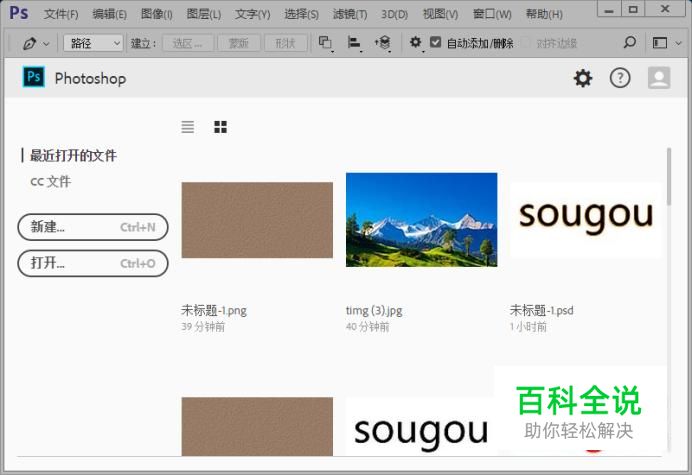Click the timg (3).jpg file name
This screenshot has height=475, width=692.
(x=374, y=310)
